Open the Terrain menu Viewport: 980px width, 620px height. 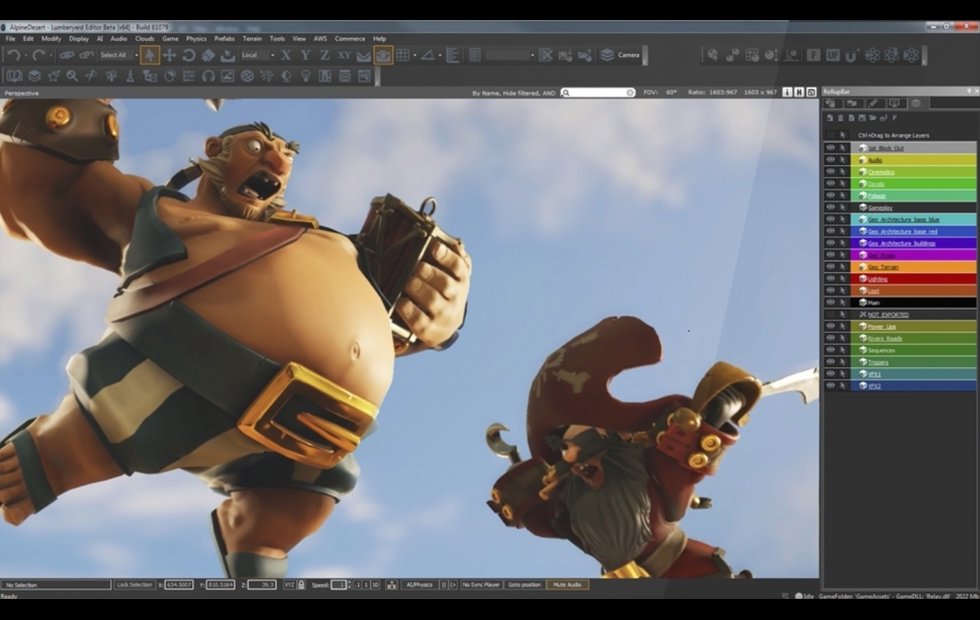(x=252, y=38)
